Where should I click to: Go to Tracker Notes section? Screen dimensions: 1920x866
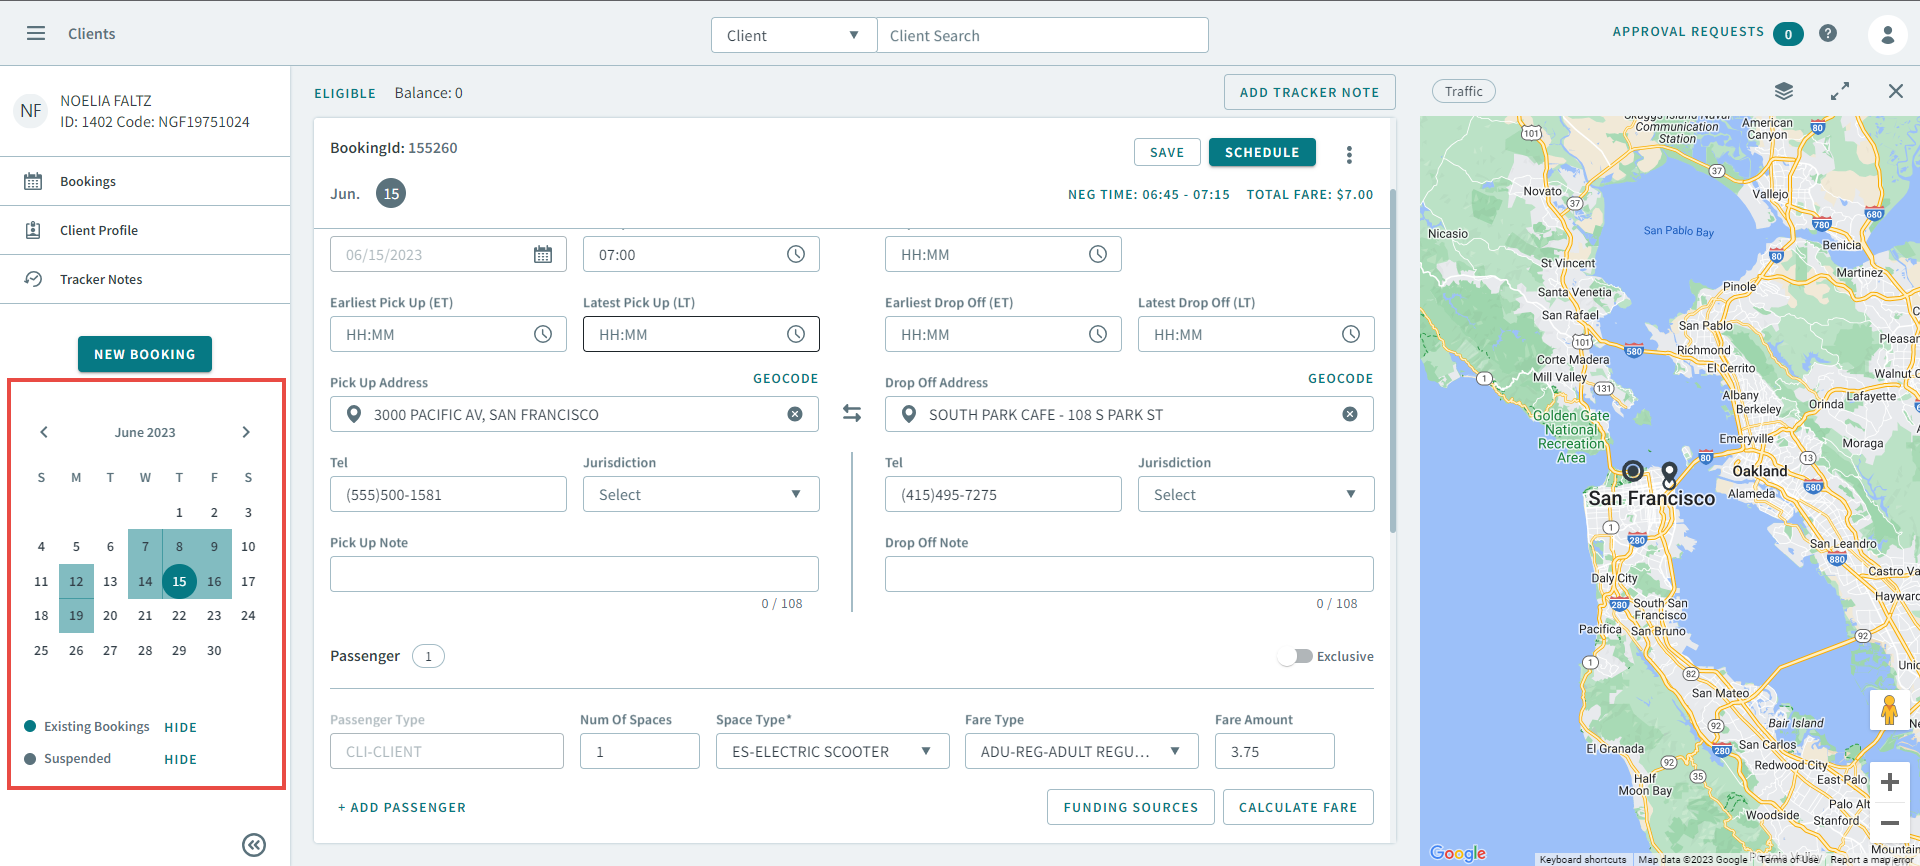[101, 279]
